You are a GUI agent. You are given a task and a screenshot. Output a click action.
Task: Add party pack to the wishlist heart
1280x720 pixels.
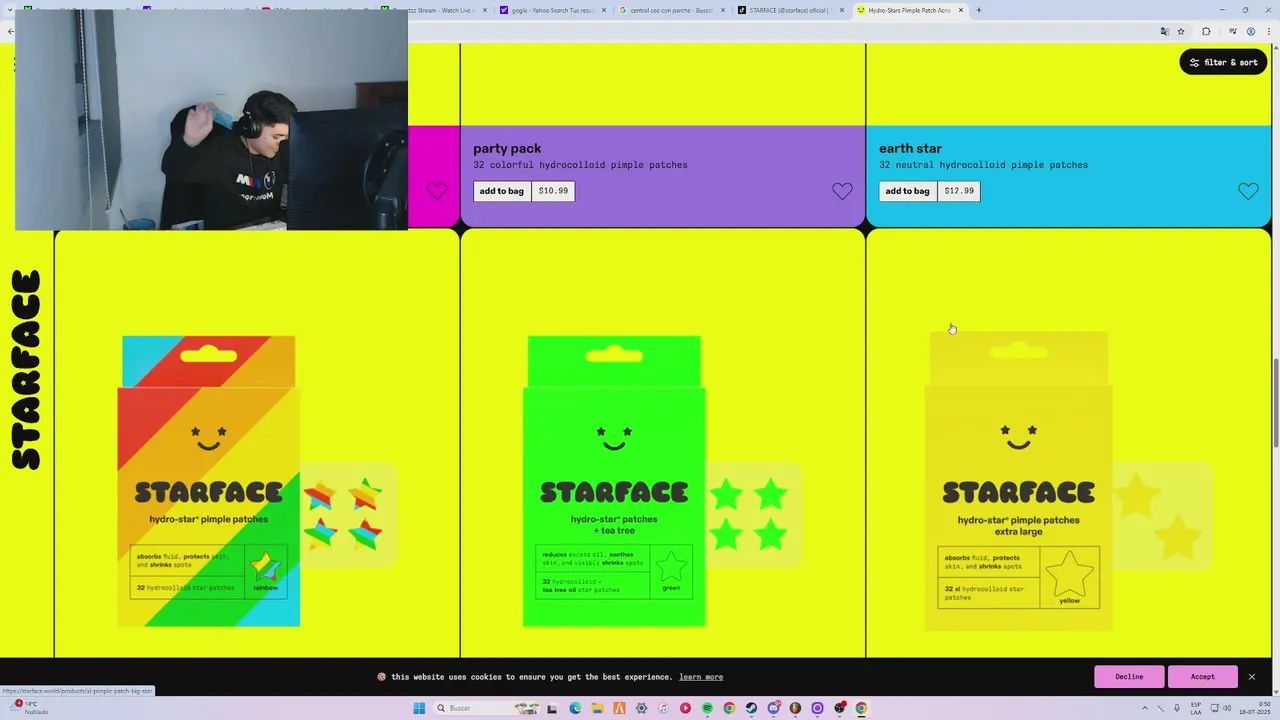[x=842, y=191]
